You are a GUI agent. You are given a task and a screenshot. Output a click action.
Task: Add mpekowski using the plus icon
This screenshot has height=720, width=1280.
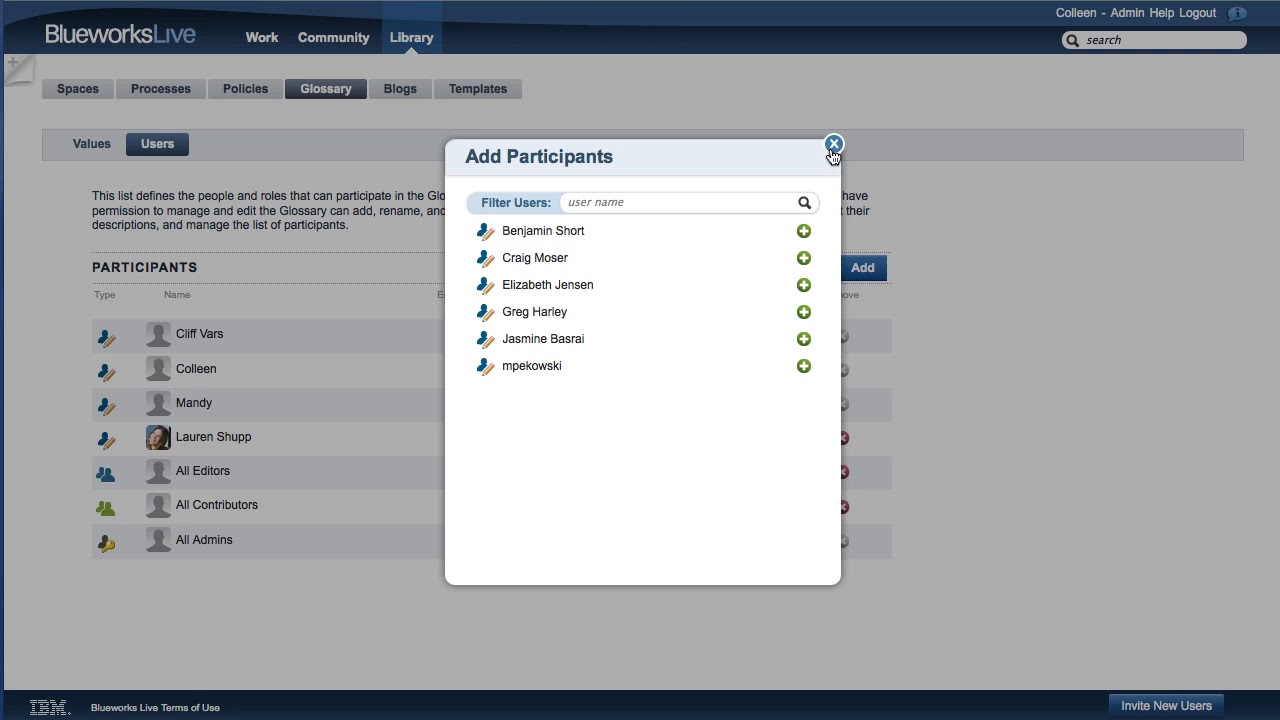coord(804,366)
